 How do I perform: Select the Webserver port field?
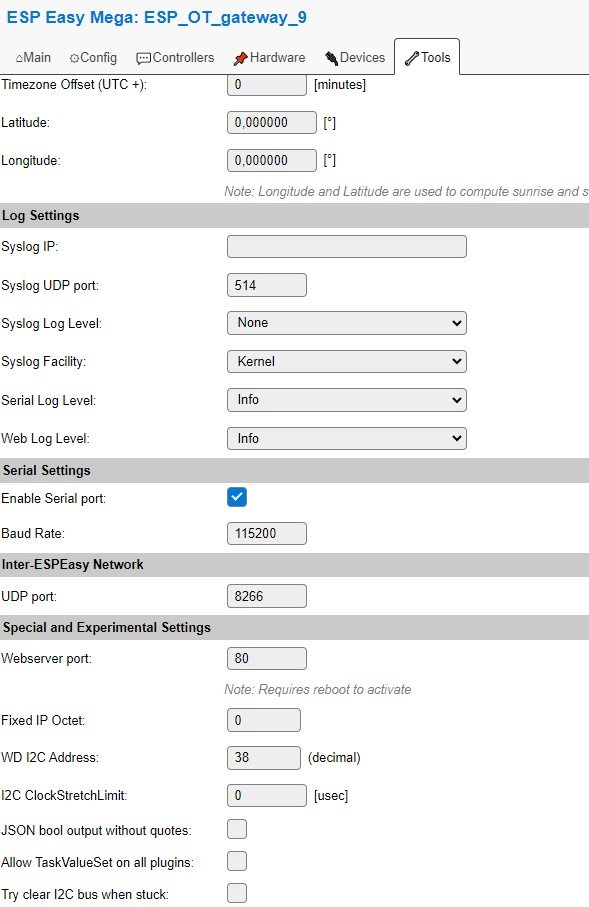click(267, 658)
